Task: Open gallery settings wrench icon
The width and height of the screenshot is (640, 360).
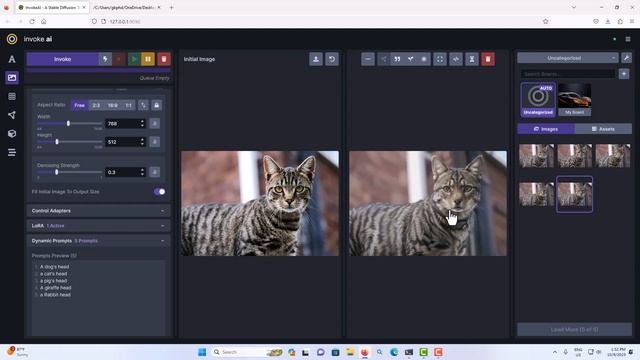Action: coord(627,58)
